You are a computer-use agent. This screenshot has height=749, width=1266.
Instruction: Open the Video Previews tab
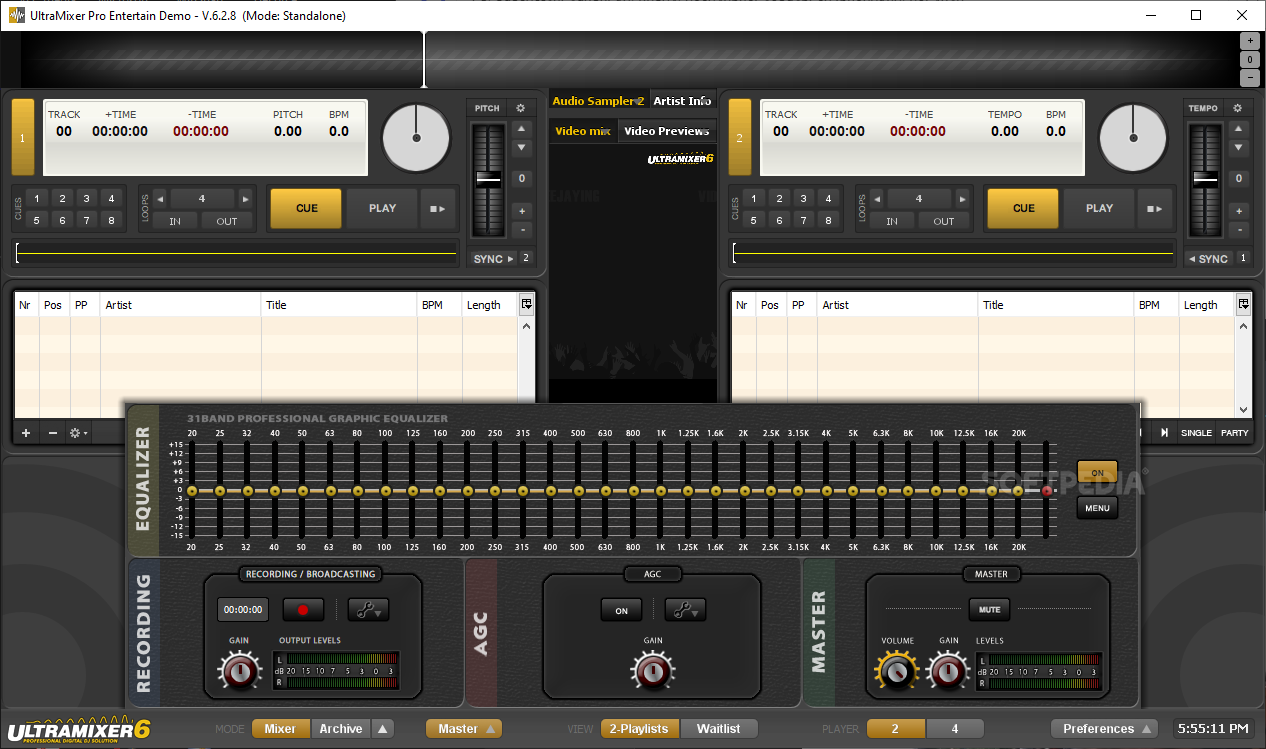coord(666,131)
